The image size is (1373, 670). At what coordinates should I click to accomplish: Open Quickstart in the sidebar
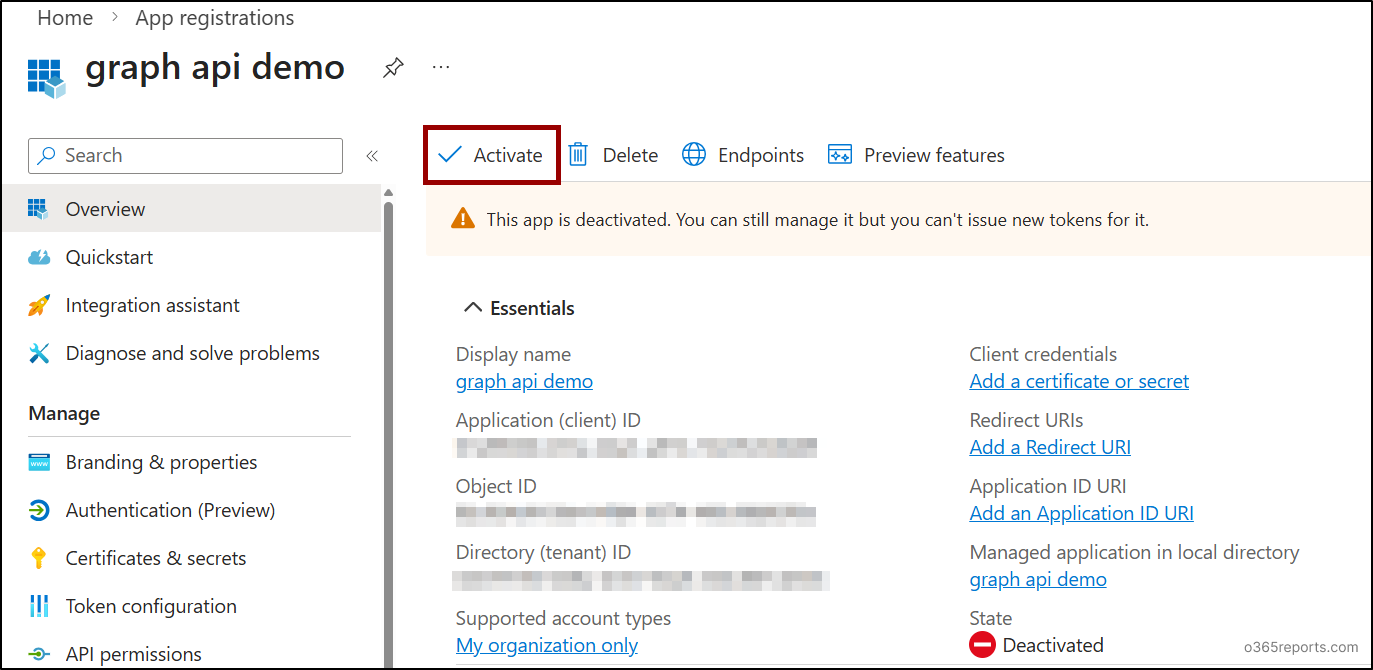pyautogui.click(x=109, y=257)
